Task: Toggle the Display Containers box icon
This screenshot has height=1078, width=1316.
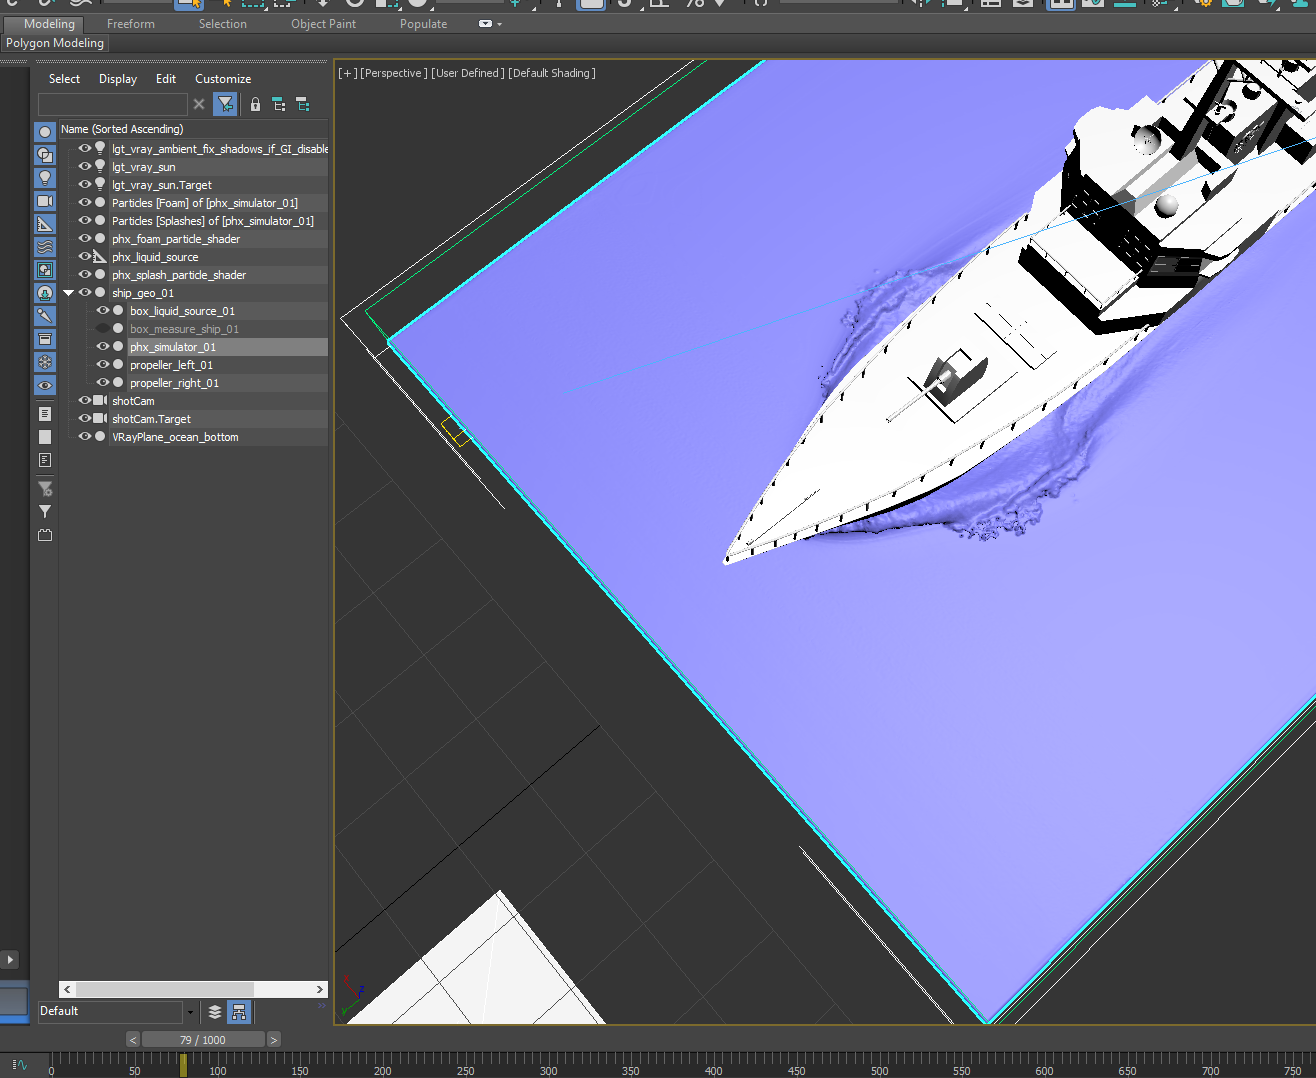Action: [x=45, y=339]
